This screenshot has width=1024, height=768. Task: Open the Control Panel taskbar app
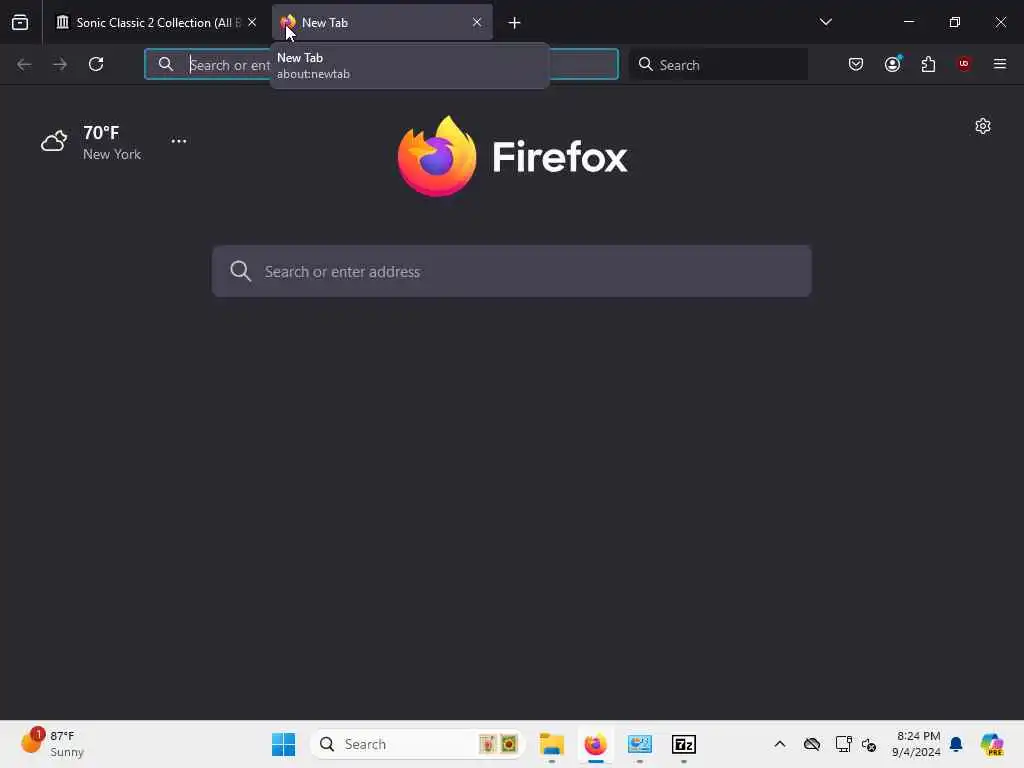(x=640, y=744)
